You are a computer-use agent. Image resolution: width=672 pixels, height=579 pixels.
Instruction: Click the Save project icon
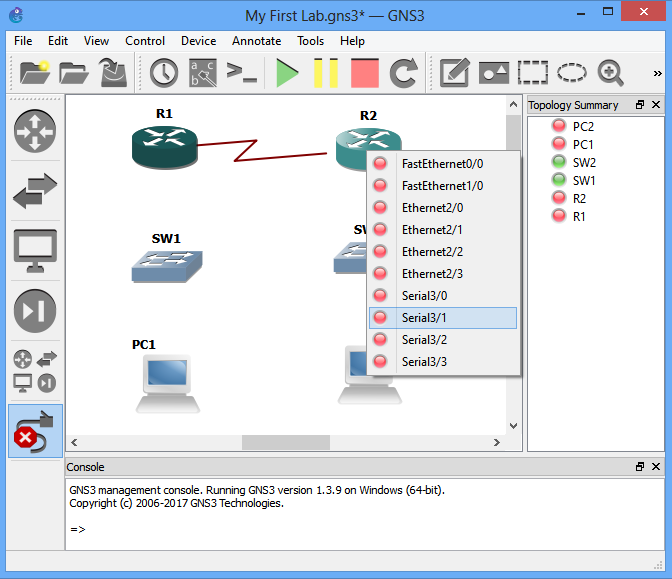[x=113, y=72]
